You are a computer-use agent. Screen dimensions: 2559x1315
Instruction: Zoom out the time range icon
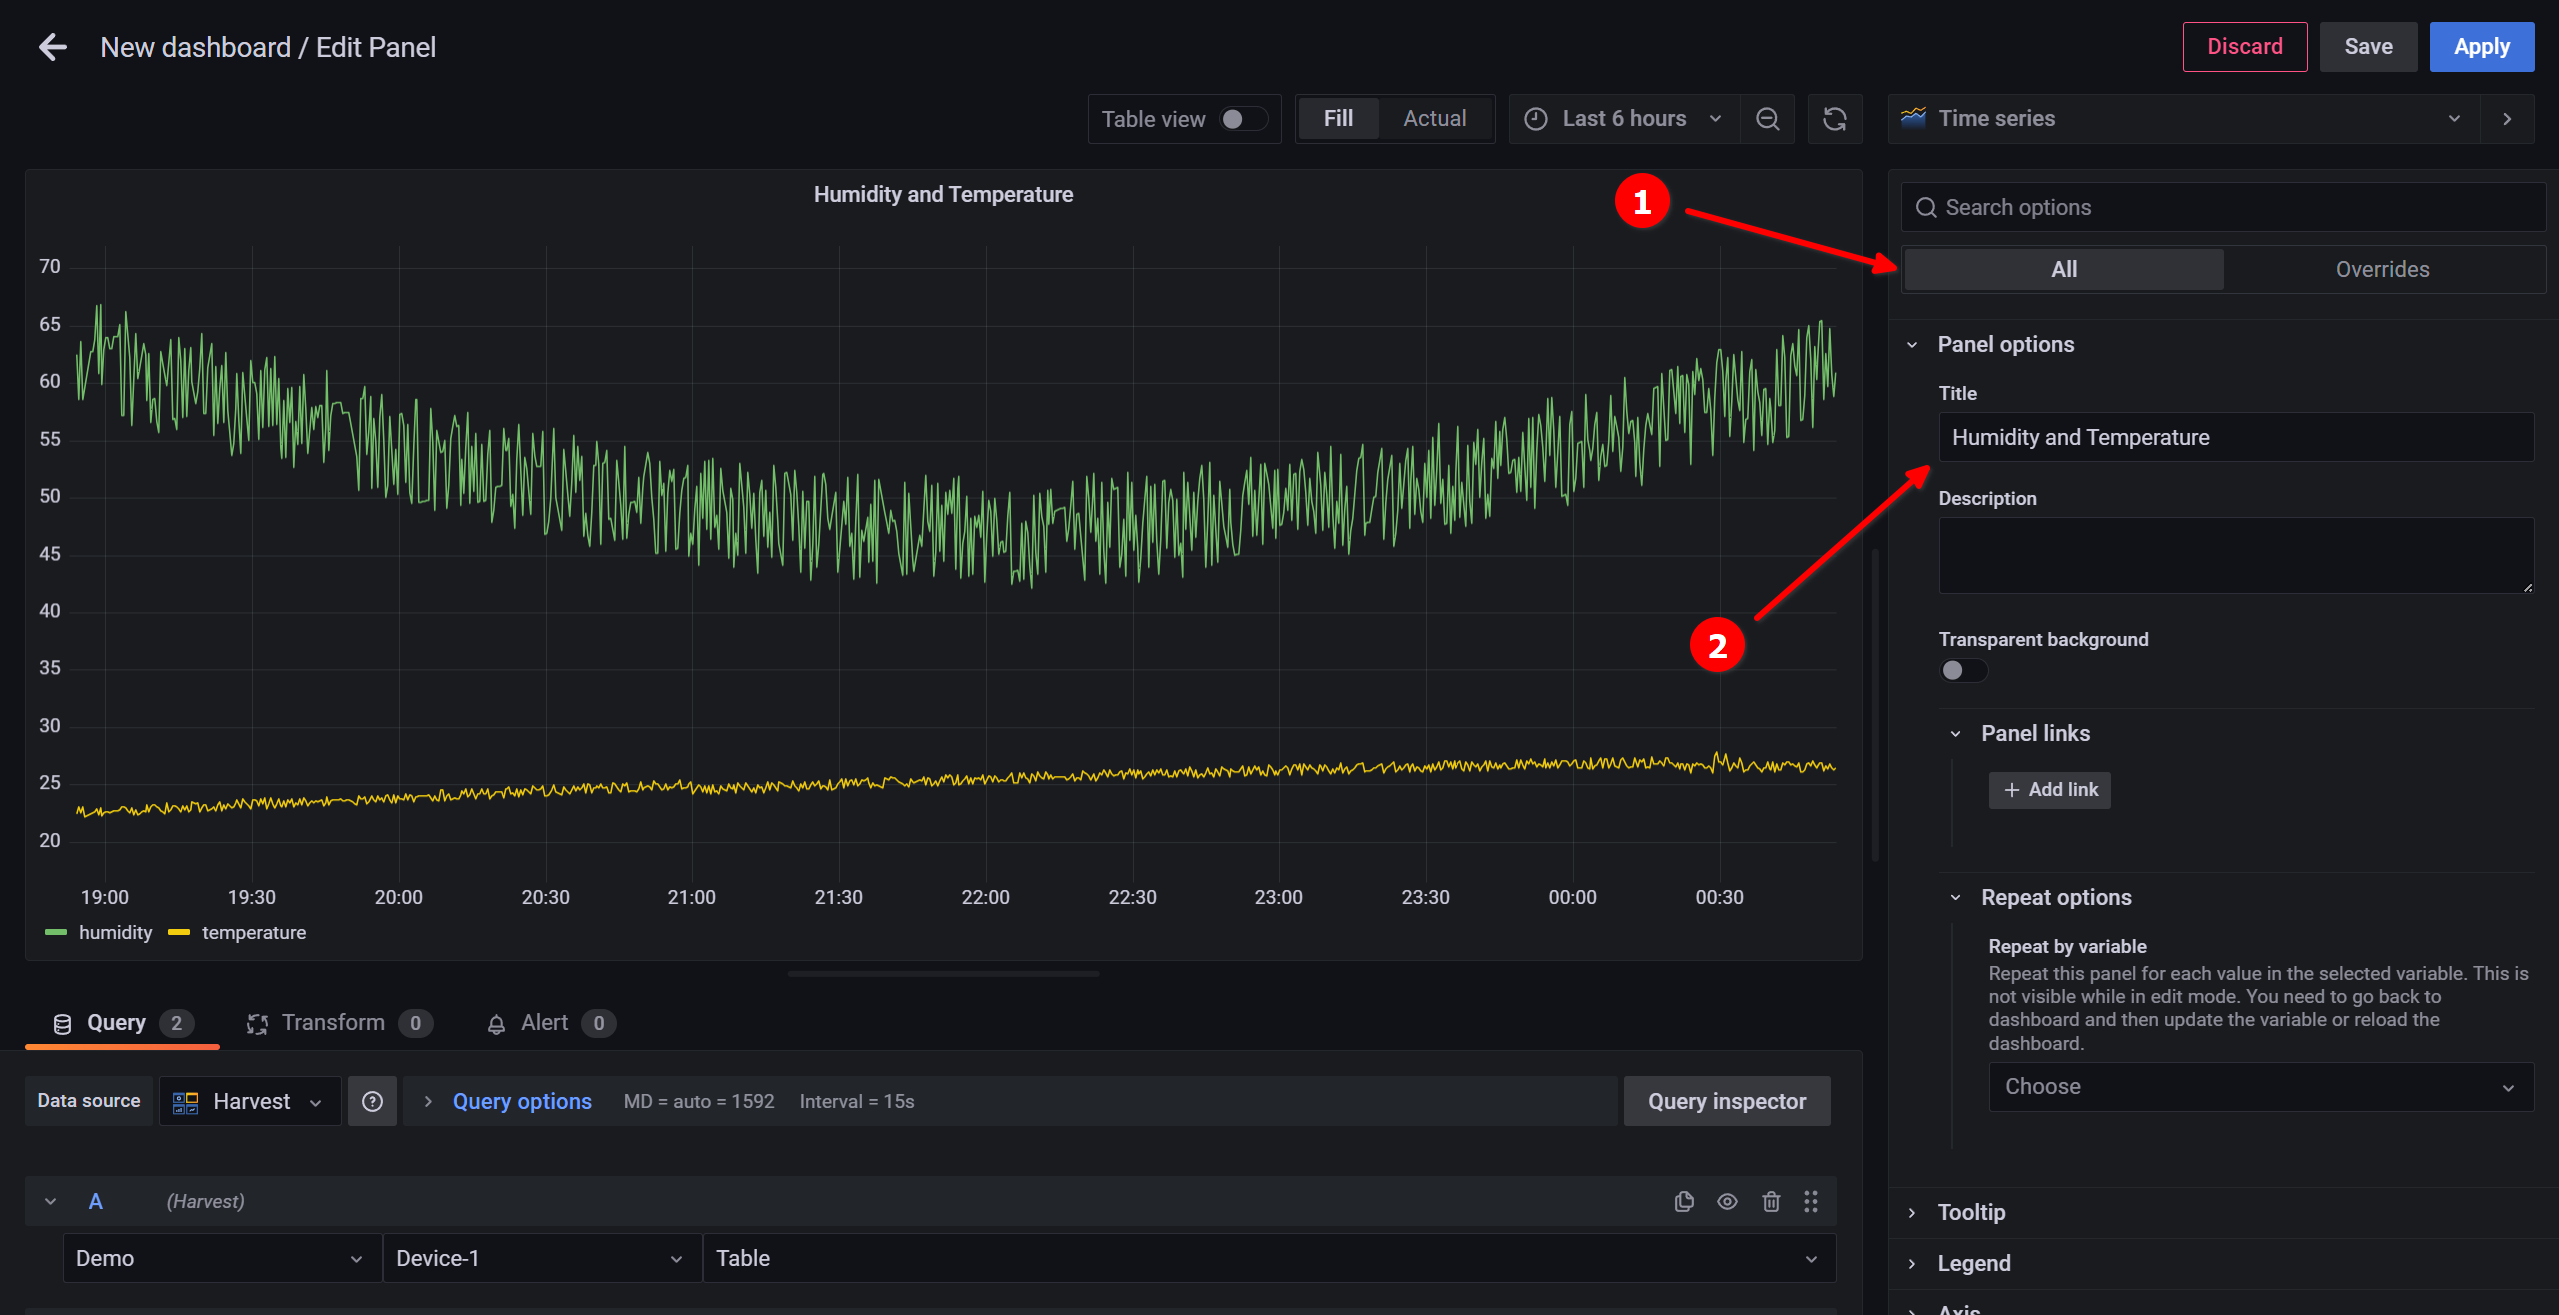1767,119
